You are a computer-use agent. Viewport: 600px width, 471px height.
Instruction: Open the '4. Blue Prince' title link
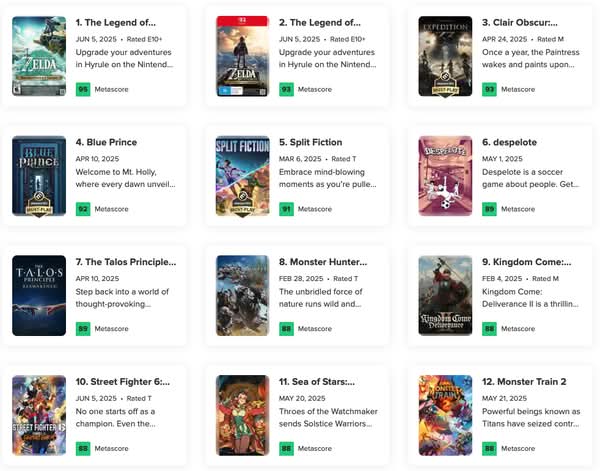106,142
